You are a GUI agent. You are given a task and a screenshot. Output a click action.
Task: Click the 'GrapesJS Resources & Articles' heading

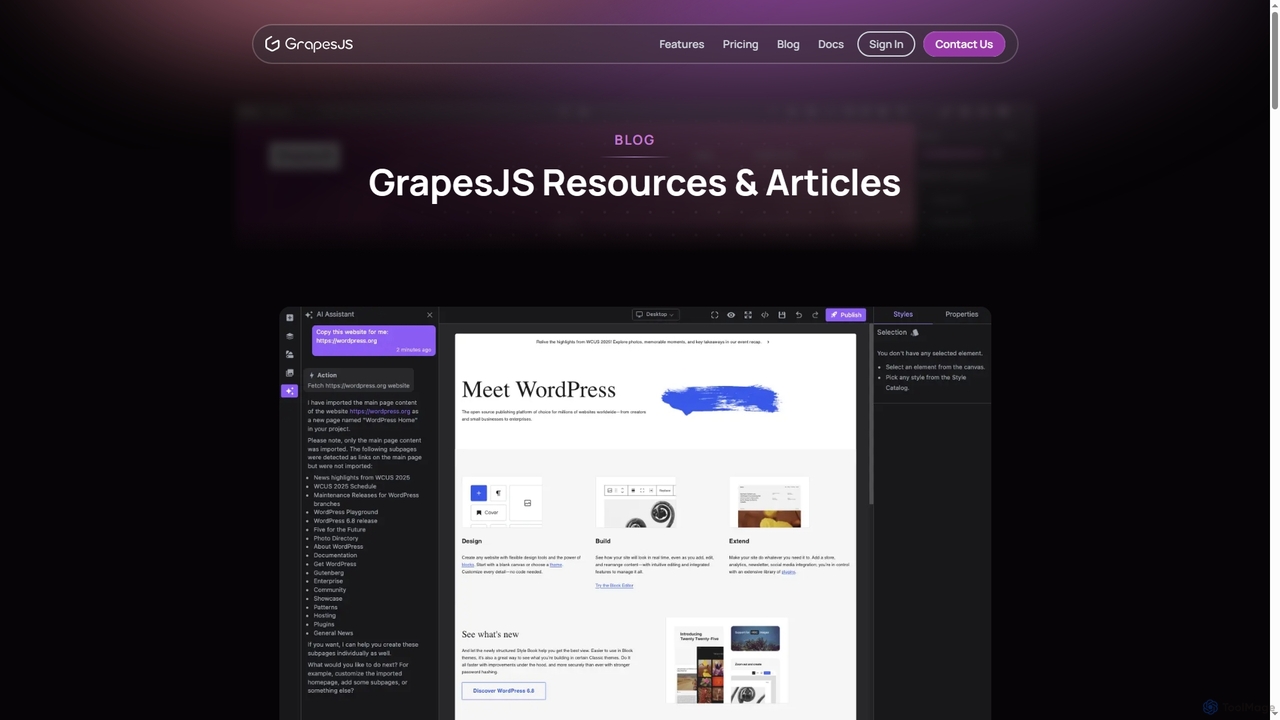coord(635,183)
